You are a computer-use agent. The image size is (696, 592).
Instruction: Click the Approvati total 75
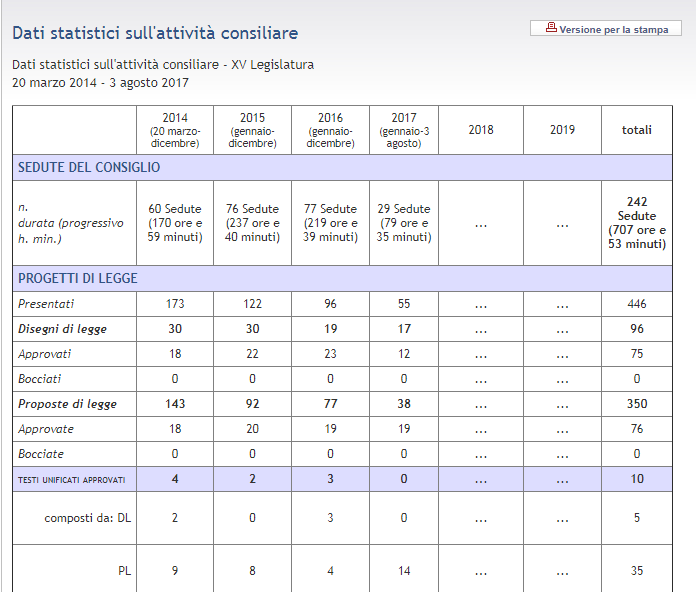(x=637, y=354)
